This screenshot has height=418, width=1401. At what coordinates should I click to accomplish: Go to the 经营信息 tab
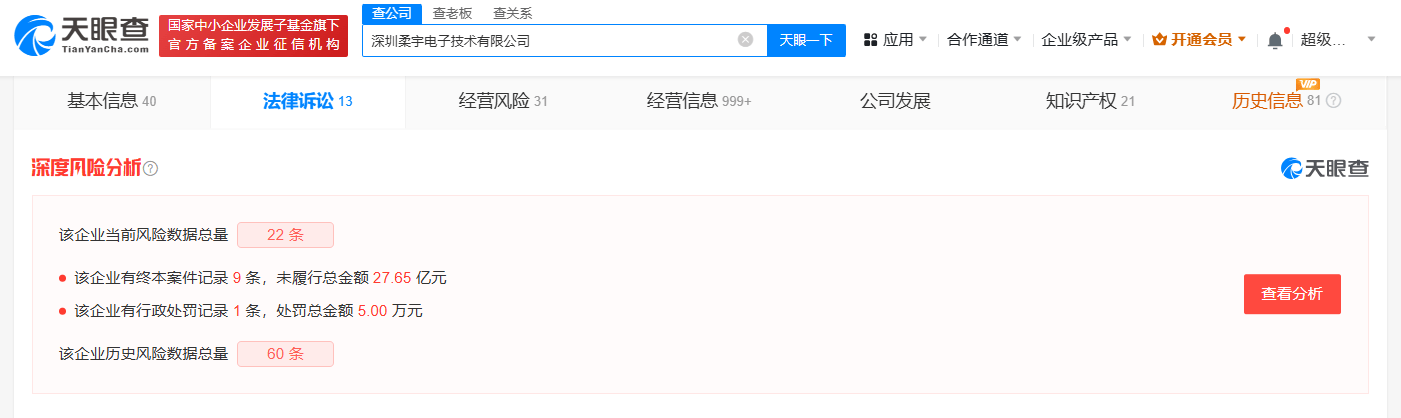click(699, 101)
